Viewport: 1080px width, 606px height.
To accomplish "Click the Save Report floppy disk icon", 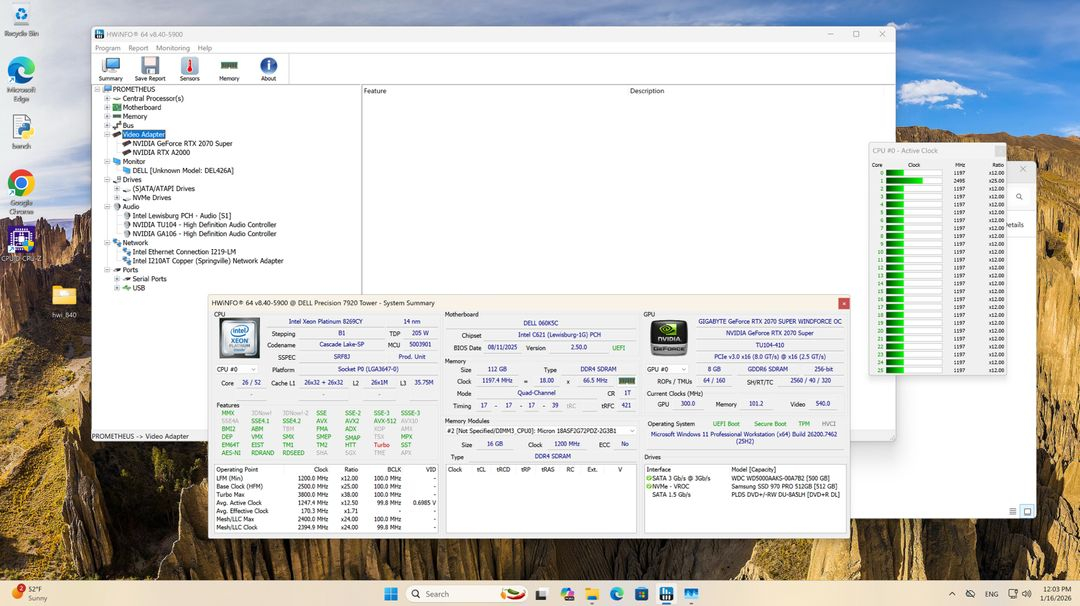I will tap(149, 67).
